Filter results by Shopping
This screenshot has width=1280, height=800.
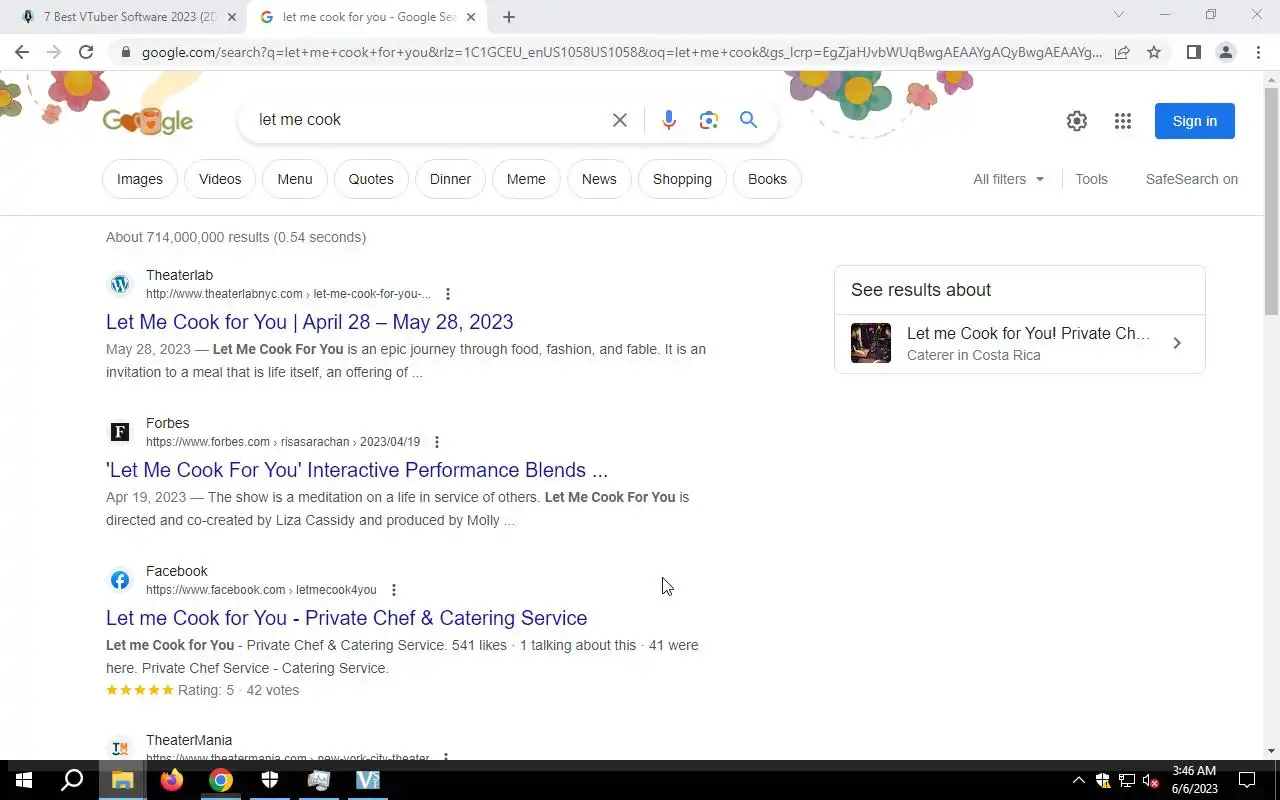(x=682, y=179)
